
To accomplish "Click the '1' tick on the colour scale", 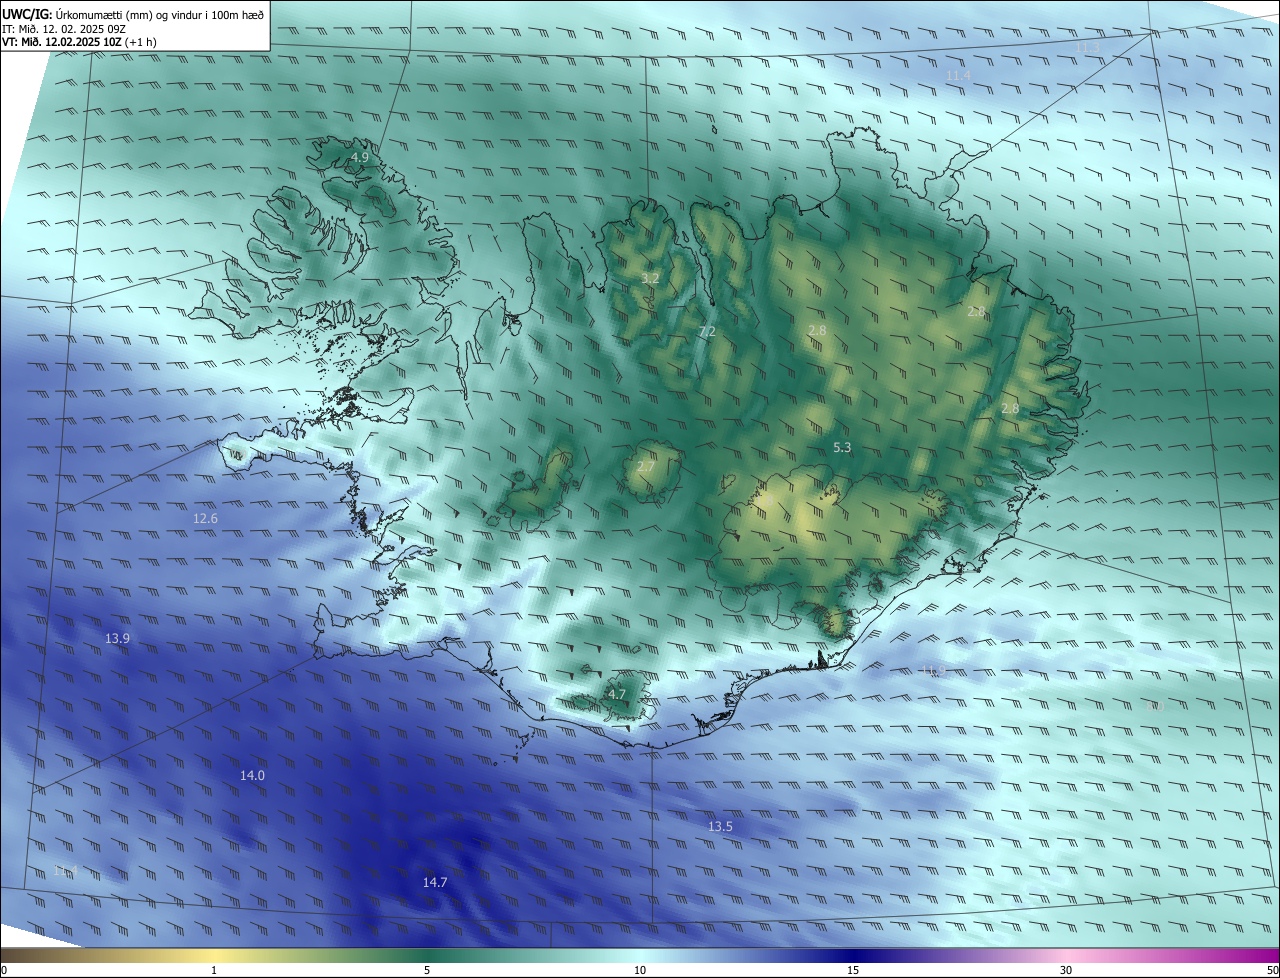I will tap(214, 970).
